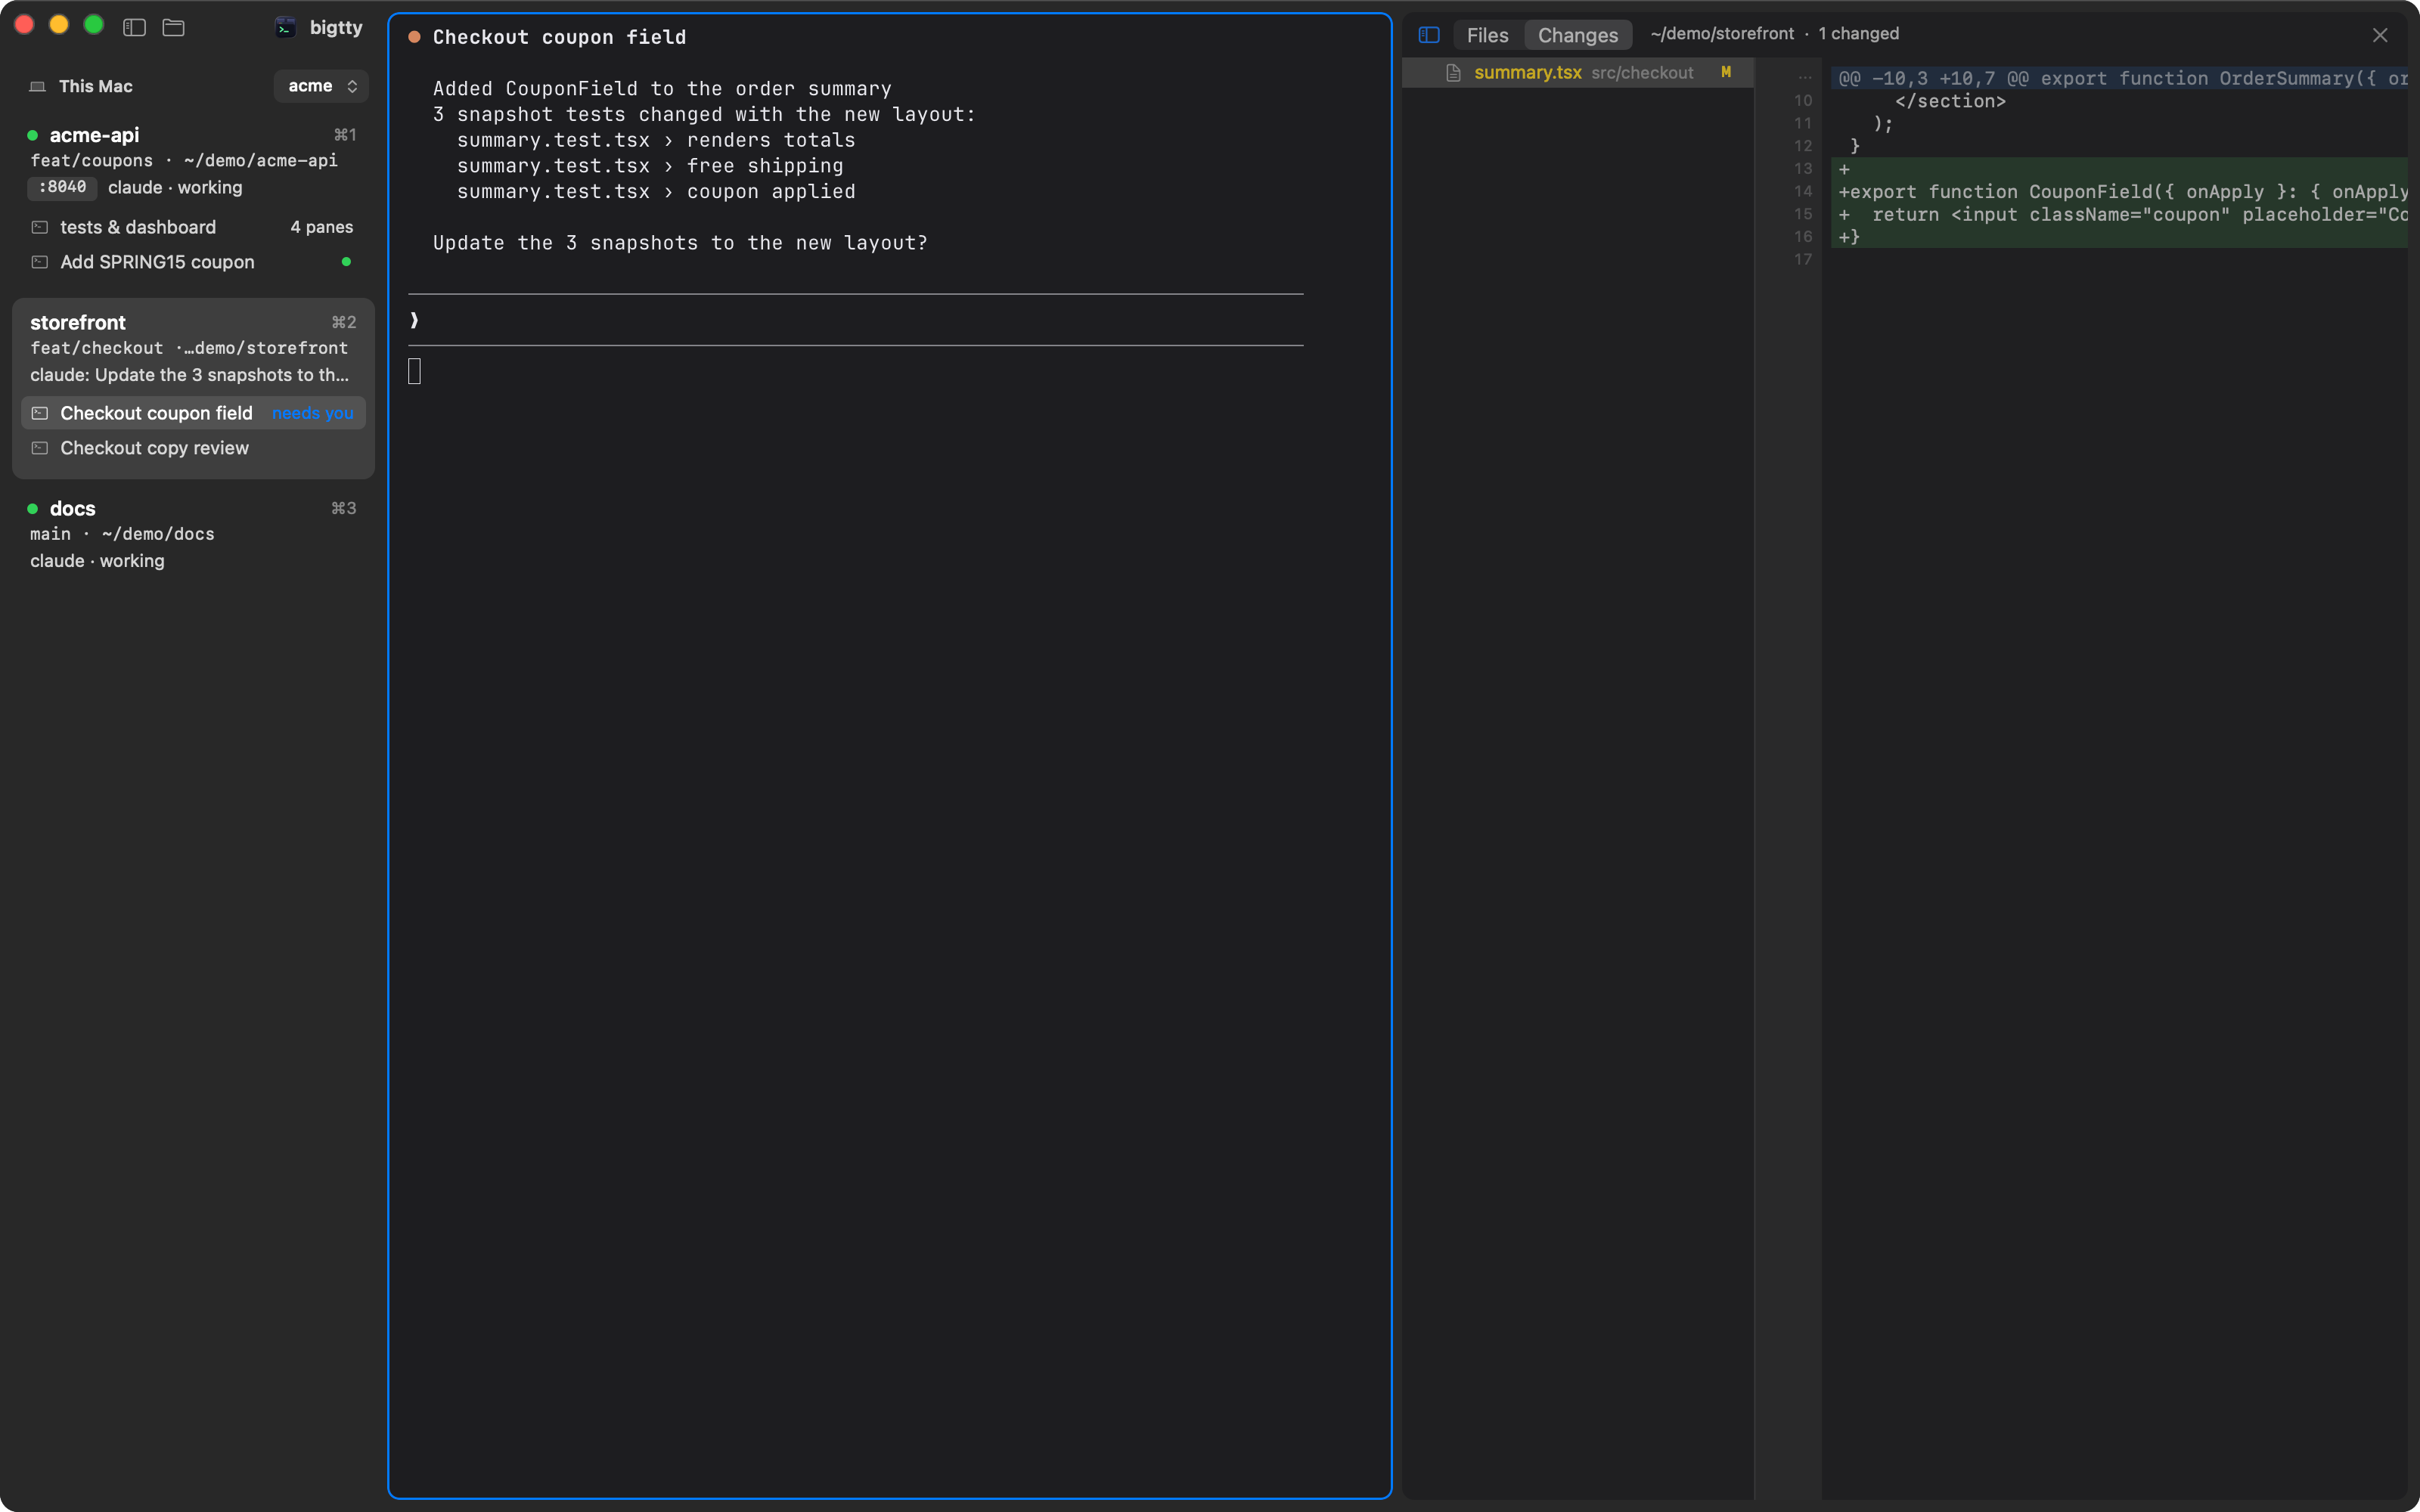This screenshot has width=2420, height=1512.
Task: Click the bigtty app terminal icon
Action: pos(285,27)
